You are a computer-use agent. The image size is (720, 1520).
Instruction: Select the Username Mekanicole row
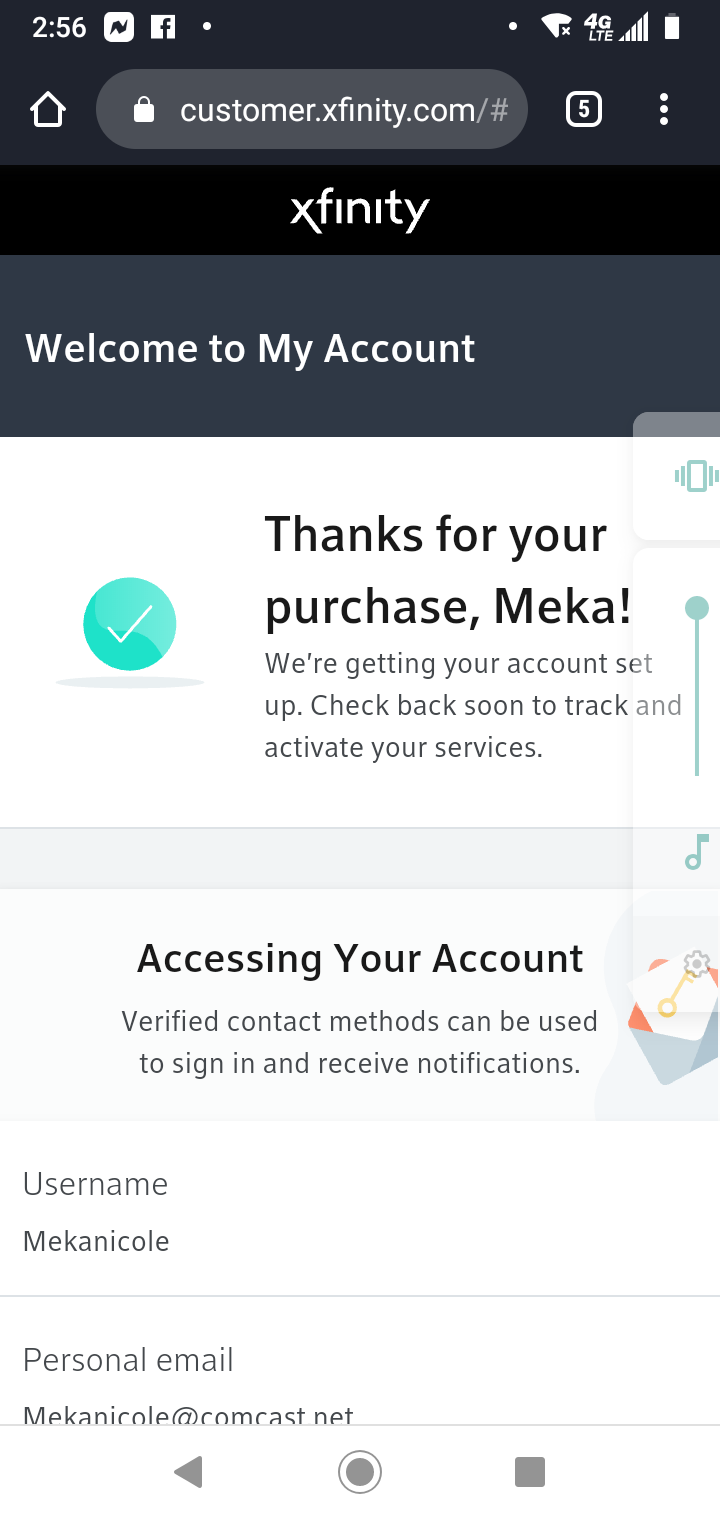click(x=360, y=1212)
